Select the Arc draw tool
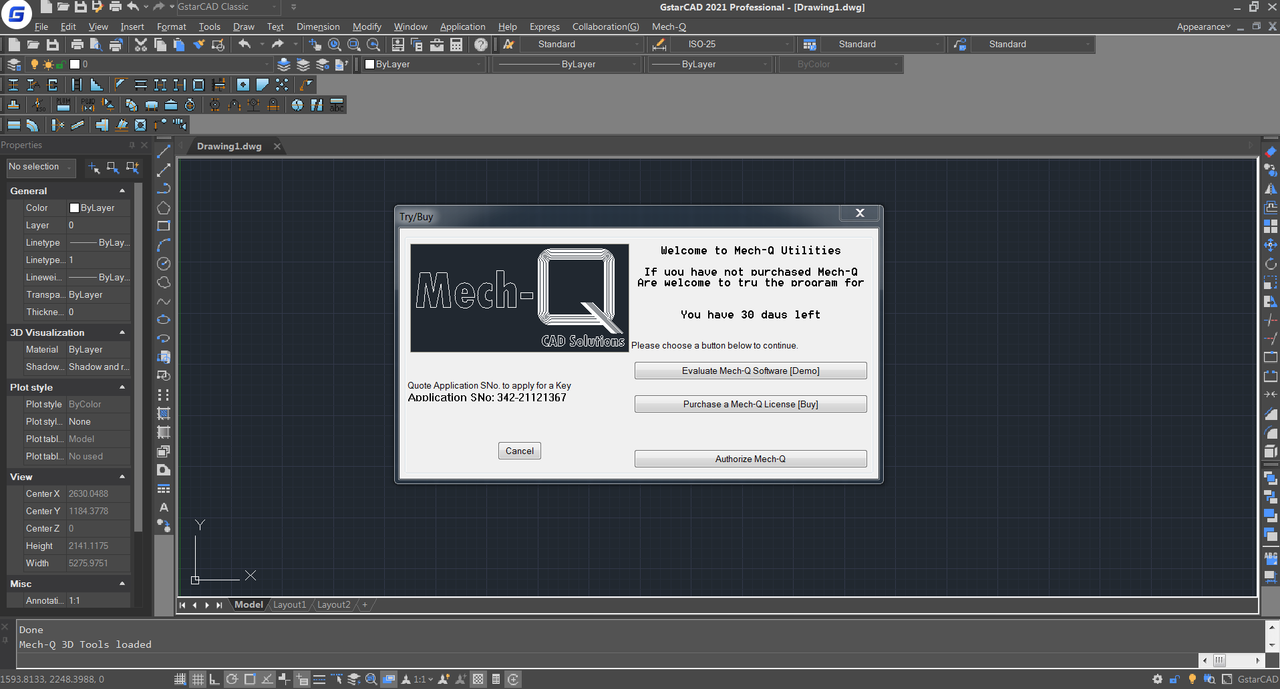Image resolution: width=1280 pixels, height=689 pixels. click(x=164, y=245)
